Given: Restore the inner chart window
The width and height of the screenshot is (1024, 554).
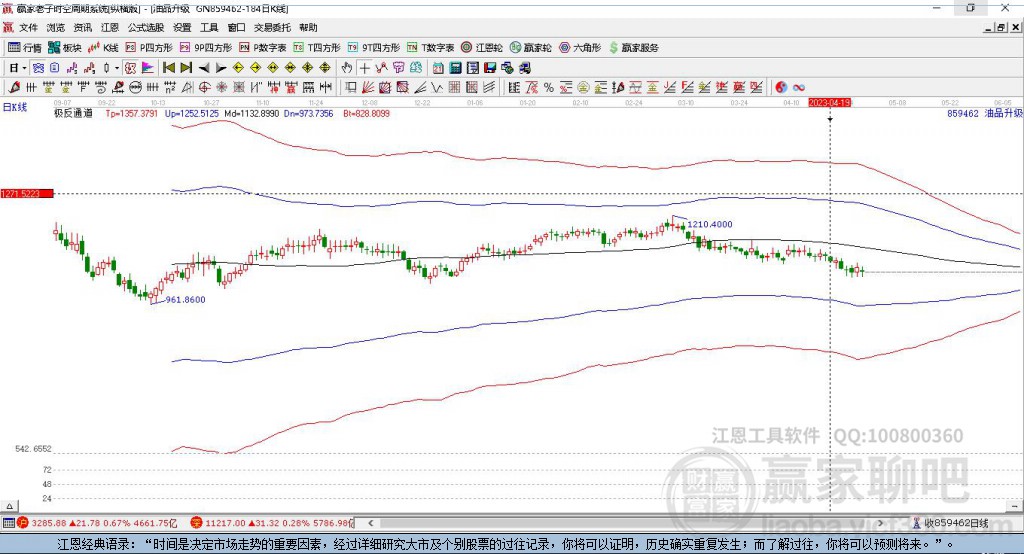Looking at the screenshot, I should [1001, 27].
